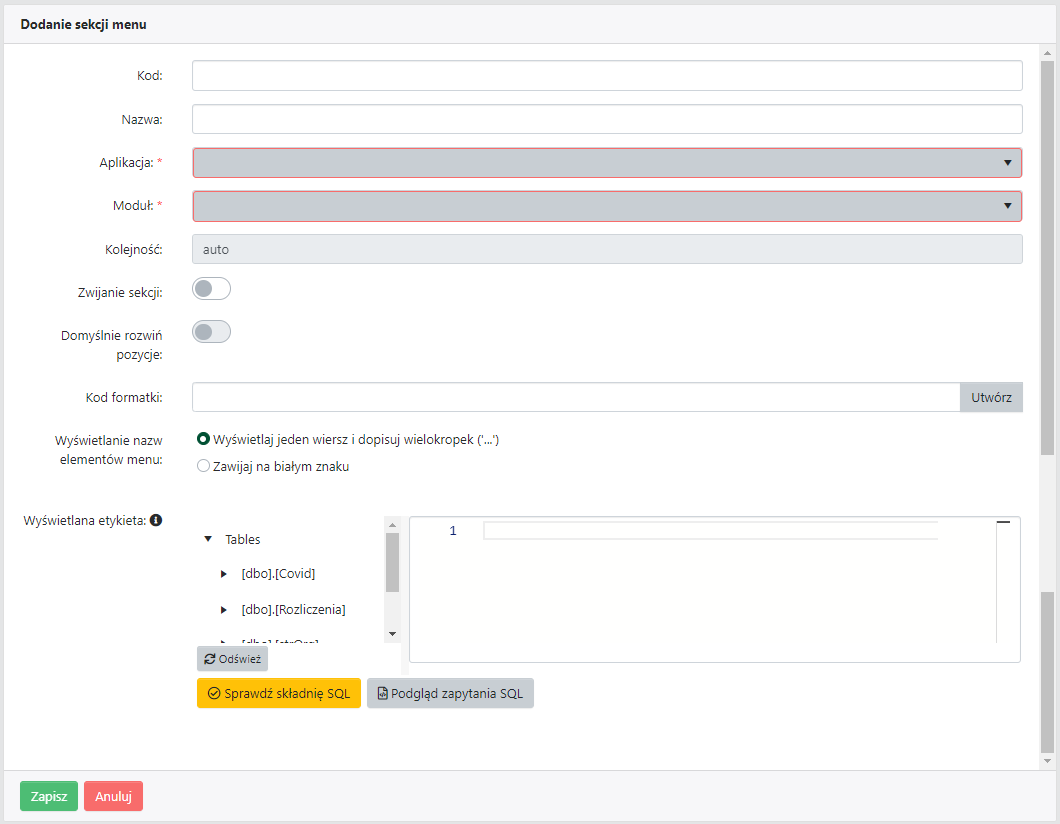The height and width of the screenshot is (824, 1060).
Task: Select Wyświetlaj jeden wiersz i dopisuj wielokropek
Action: click(x=203, y=439)
